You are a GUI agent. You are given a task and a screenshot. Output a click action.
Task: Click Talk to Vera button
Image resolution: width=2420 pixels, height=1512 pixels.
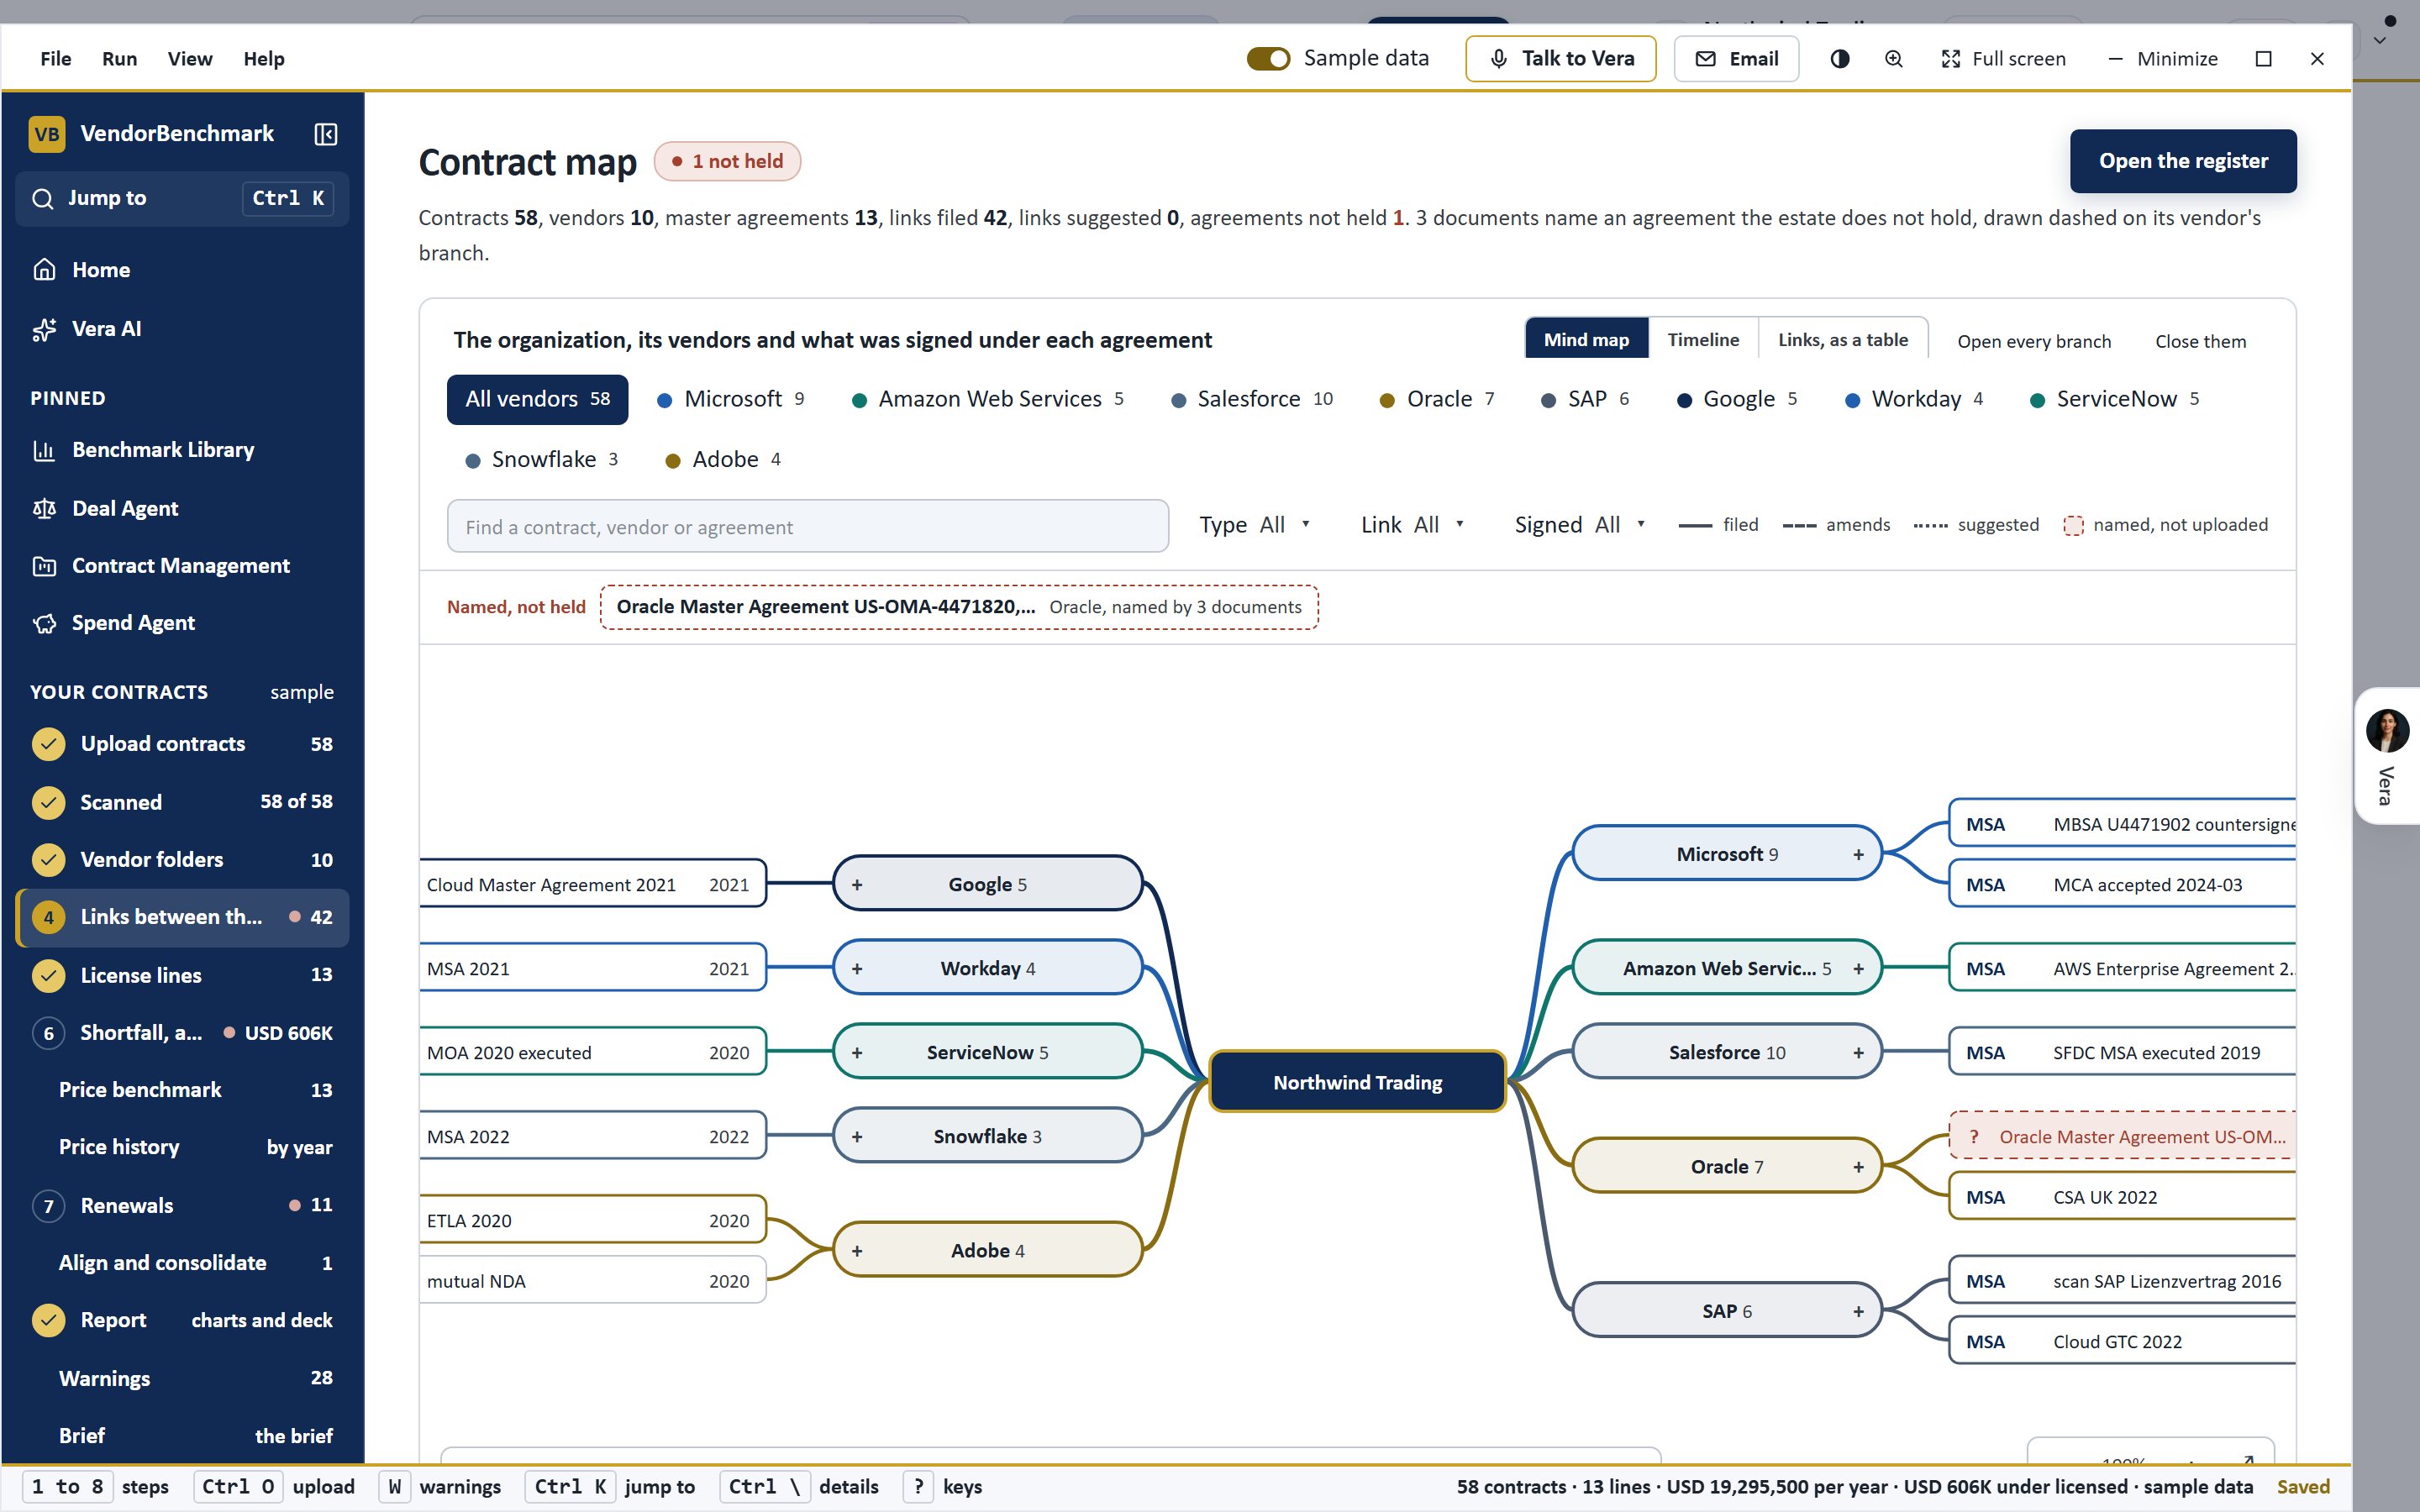pyautogui.click(x=1561, y=59)
